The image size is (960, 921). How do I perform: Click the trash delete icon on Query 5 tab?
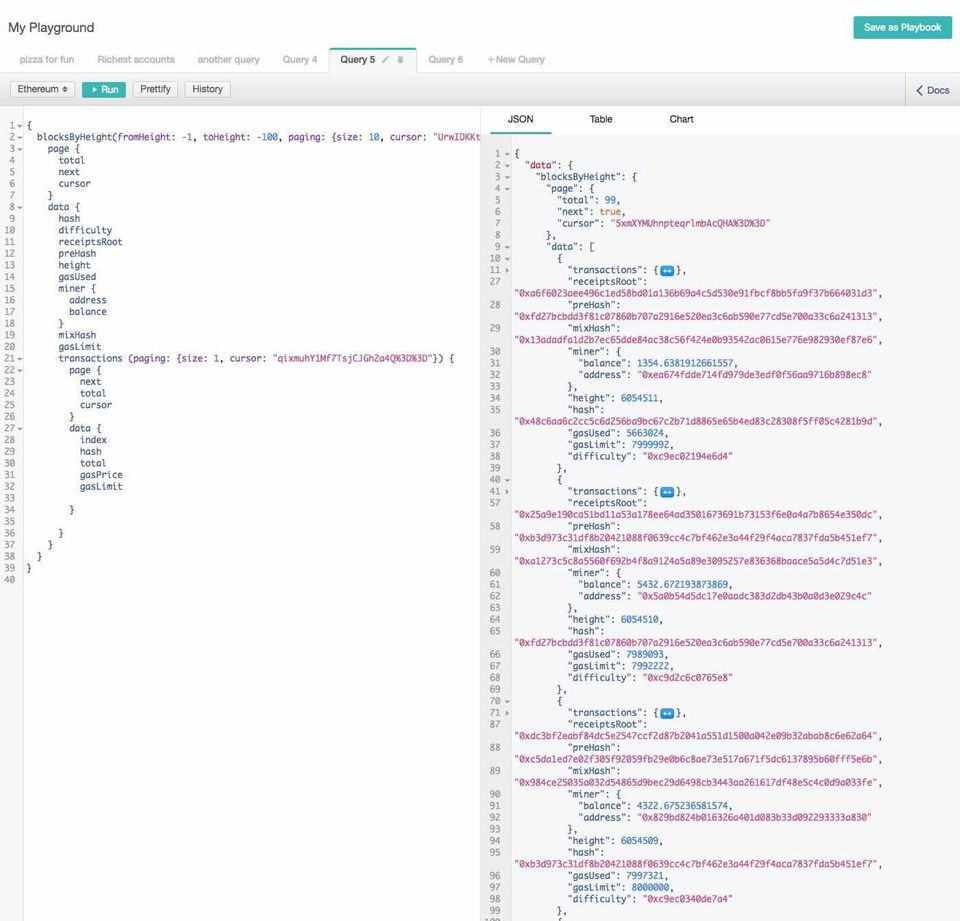401,60
